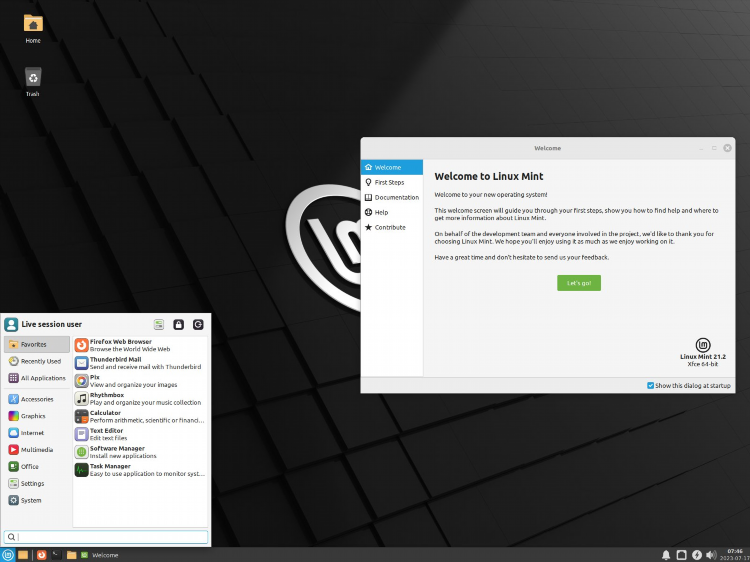The image size is (750, 562).
Task: Click the menu search input field
Action: click(x=106, y=537)
